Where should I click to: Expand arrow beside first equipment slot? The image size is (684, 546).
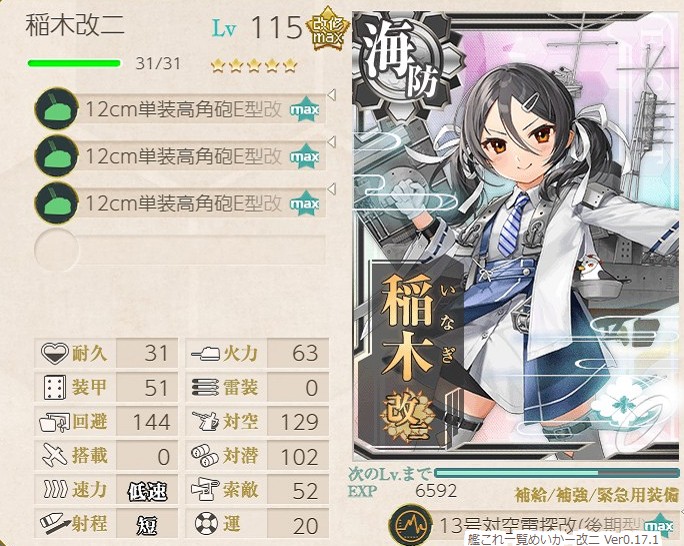pyautogui.click(x=332, y=94)
